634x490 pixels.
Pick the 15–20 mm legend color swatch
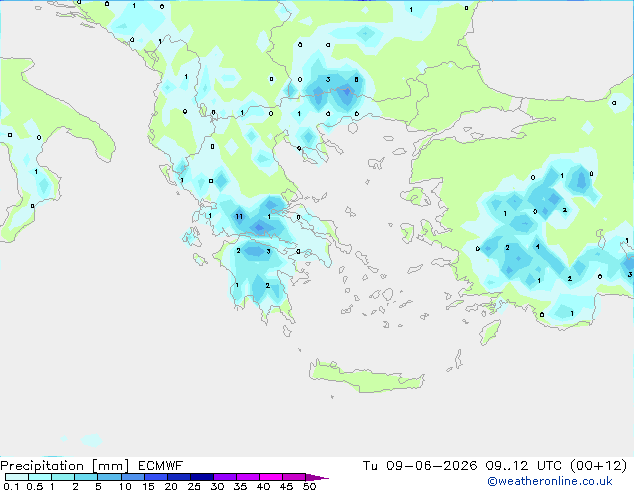[155, 477]
